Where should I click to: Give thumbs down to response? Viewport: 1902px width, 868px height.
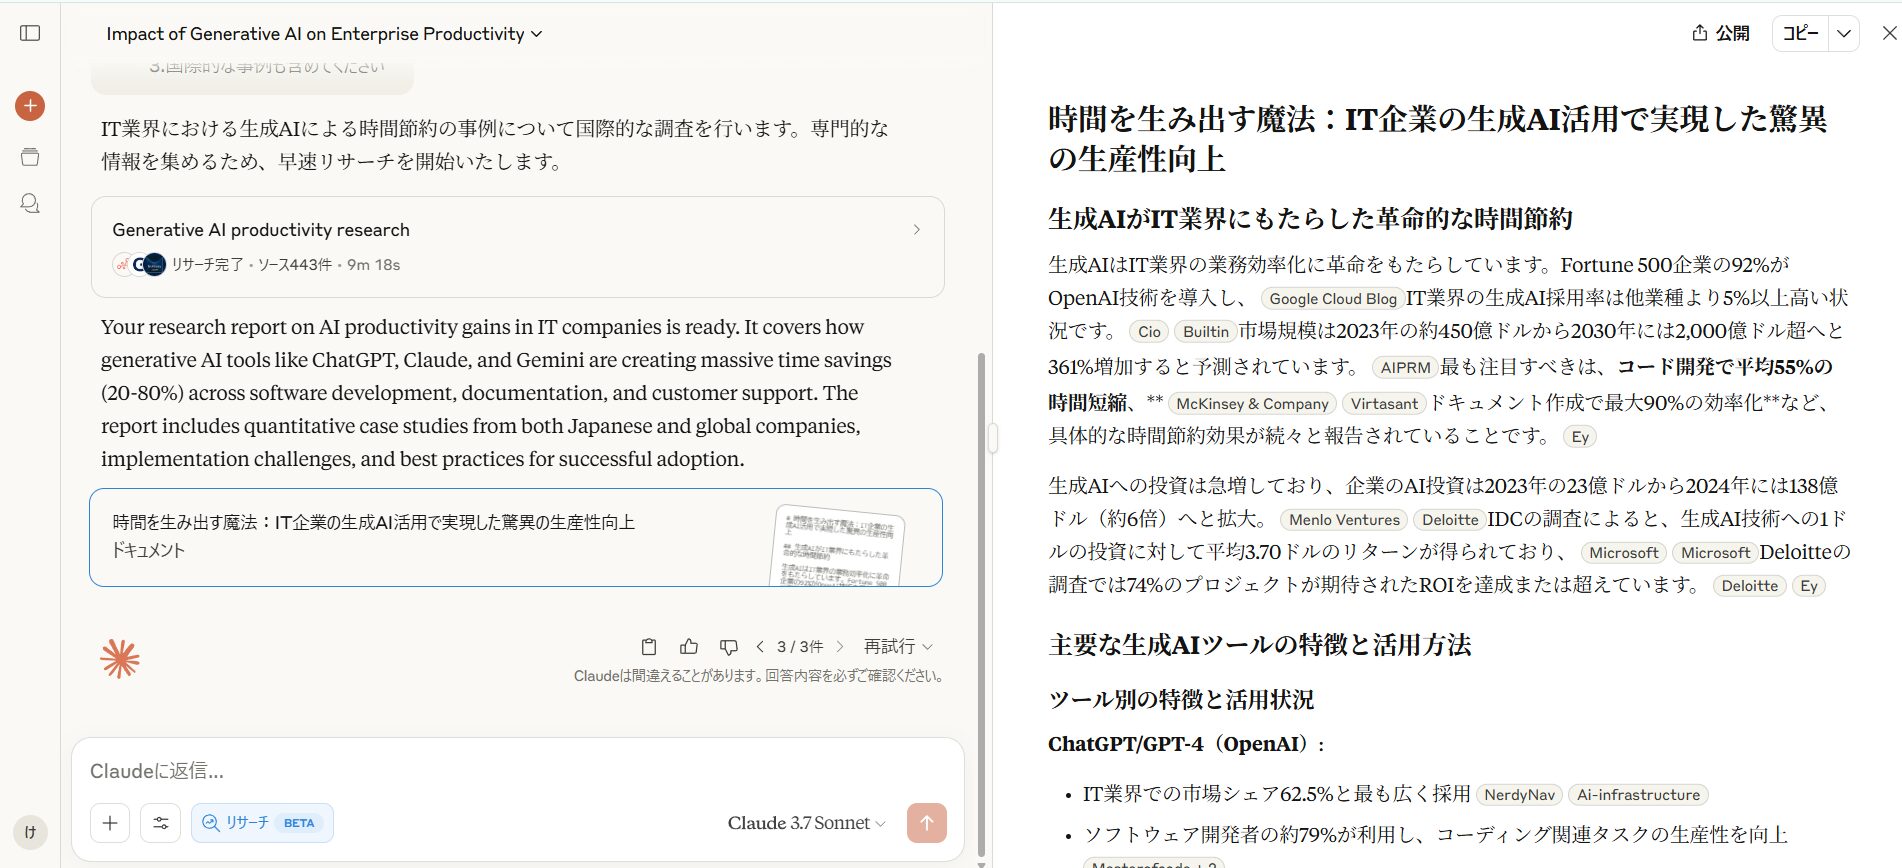click(729, 647)
